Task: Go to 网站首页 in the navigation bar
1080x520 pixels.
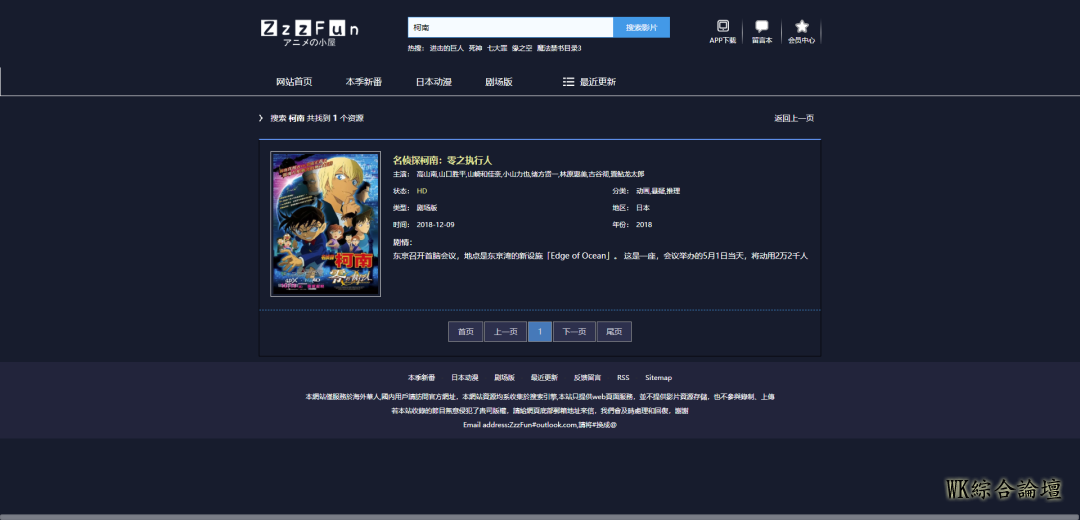Action: [294, 82]
